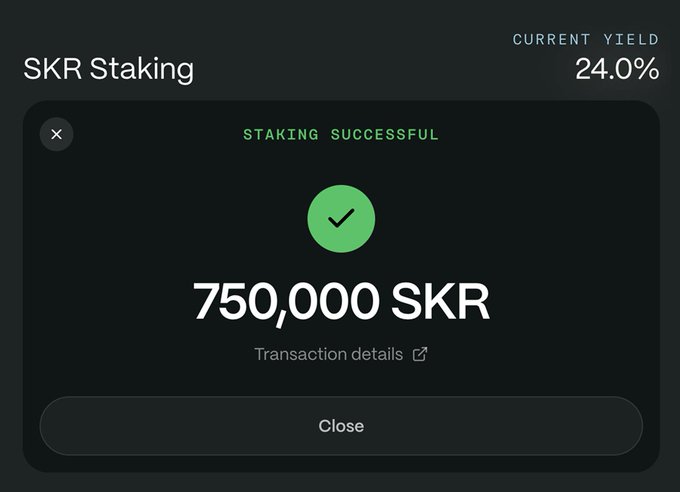Screen dimensions: 680x492
Task: Select the 750,000 SKR staked amount
Action: point(341,300)
